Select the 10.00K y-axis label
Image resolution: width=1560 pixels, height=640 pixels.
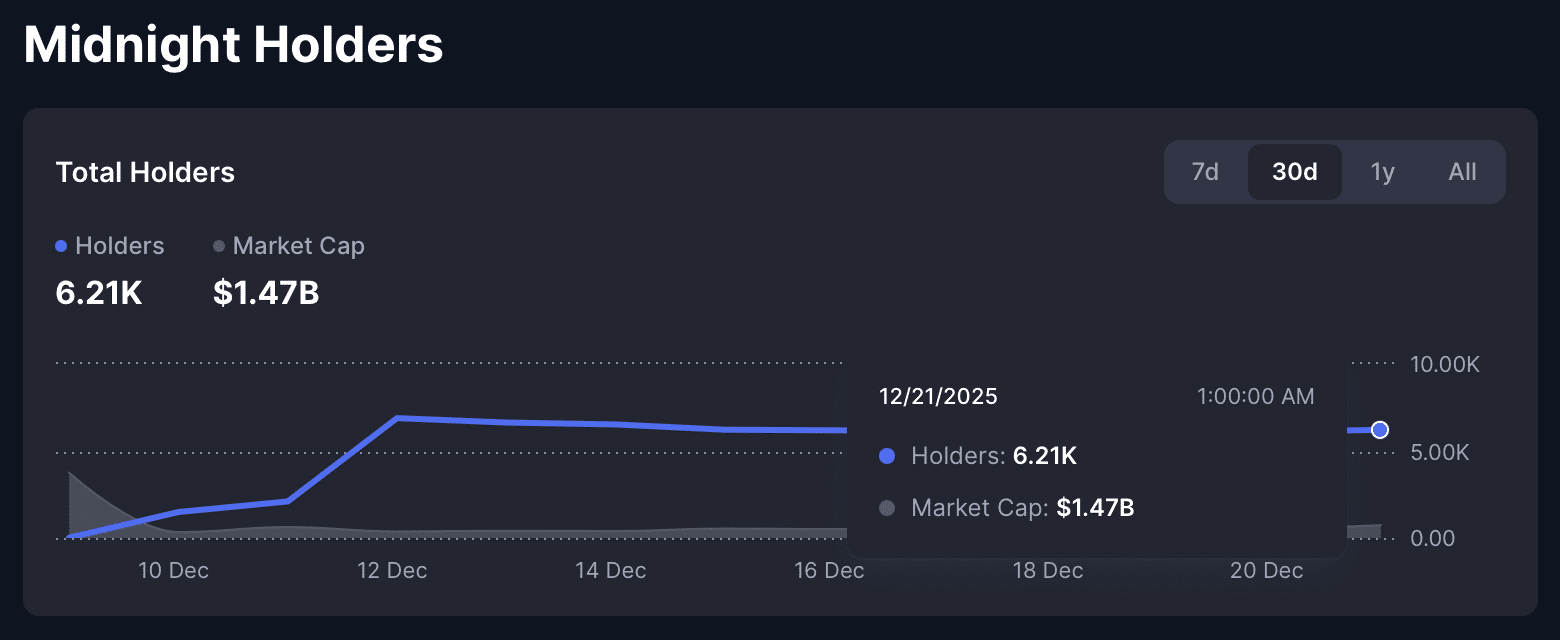click(1444, 364)
